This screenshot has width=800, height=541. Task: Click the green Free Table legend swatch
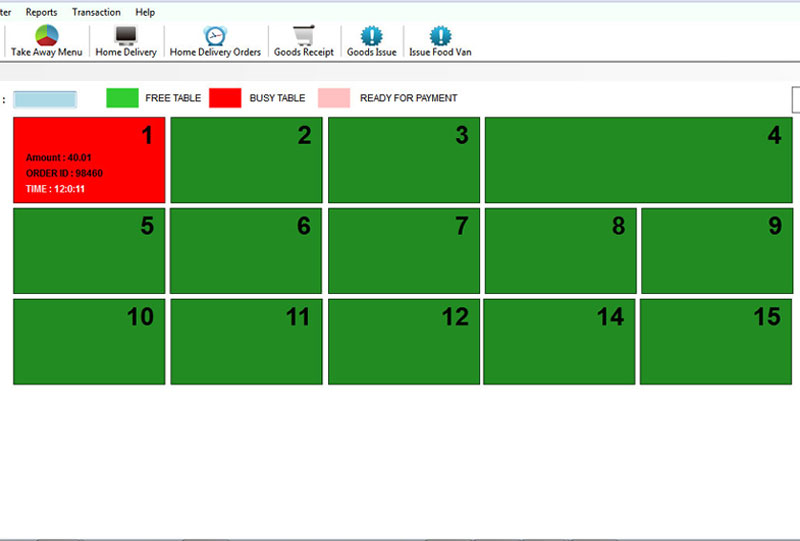(x=122, y=98)
